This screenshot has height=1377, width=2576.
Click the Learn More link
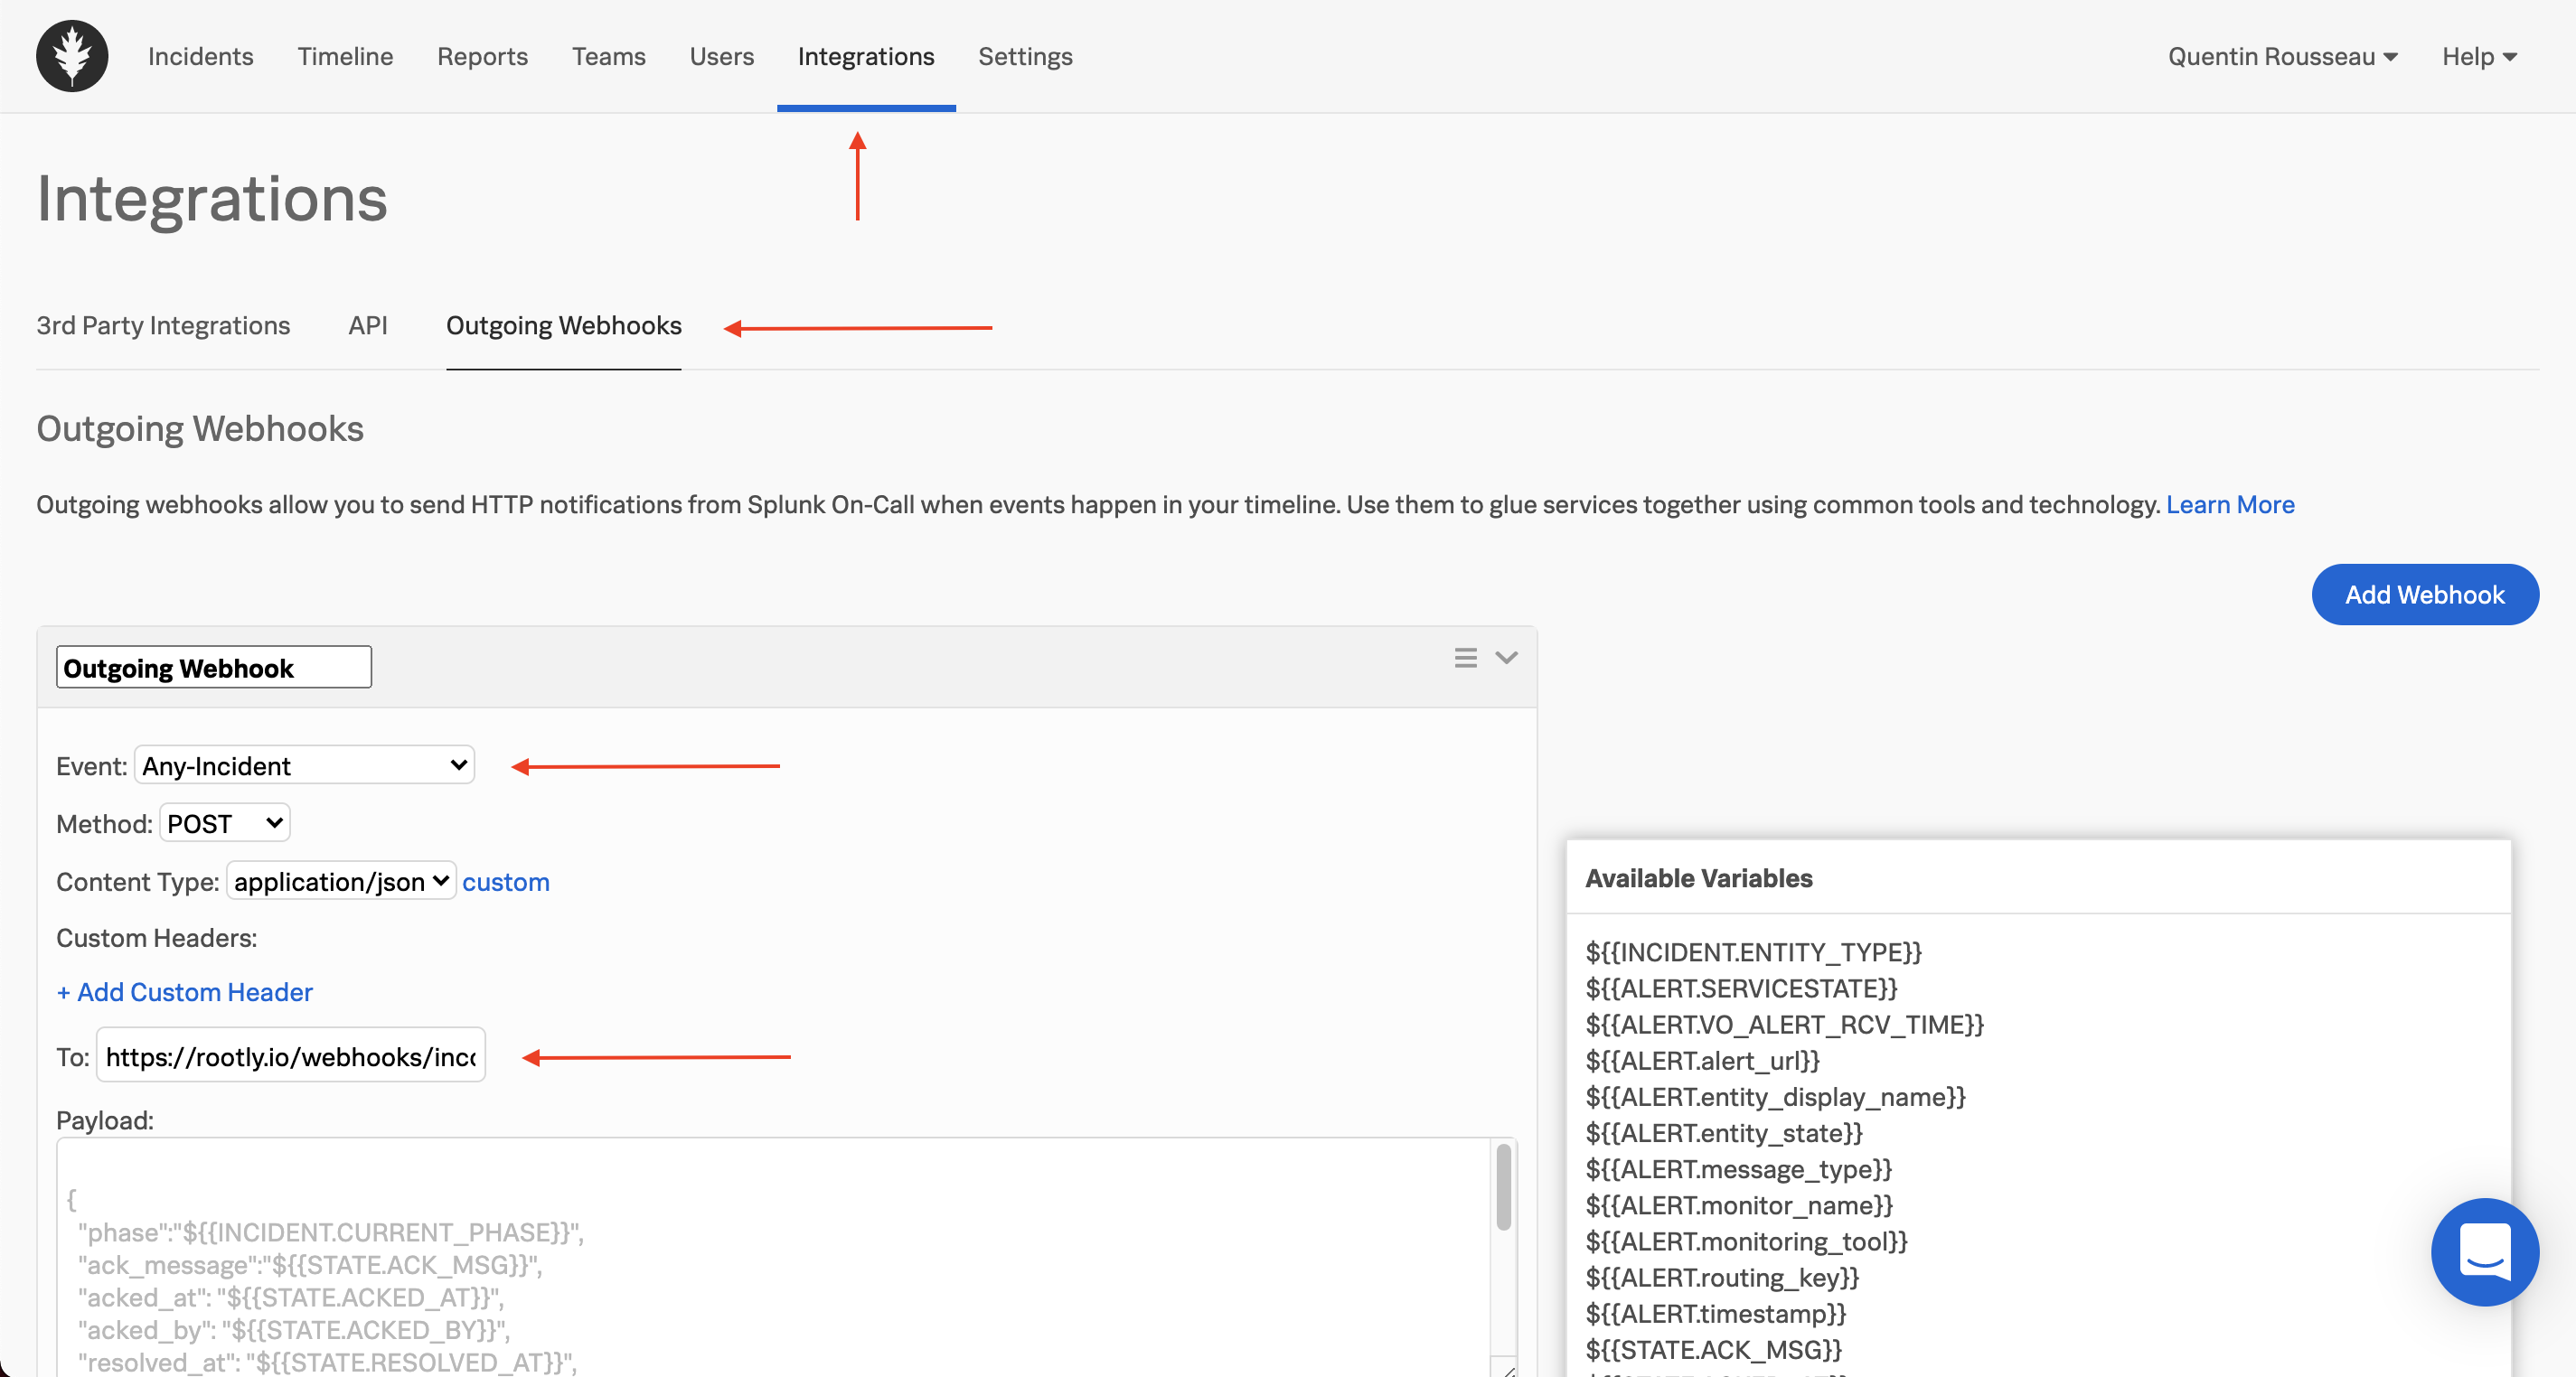(x=2229, y=504)
